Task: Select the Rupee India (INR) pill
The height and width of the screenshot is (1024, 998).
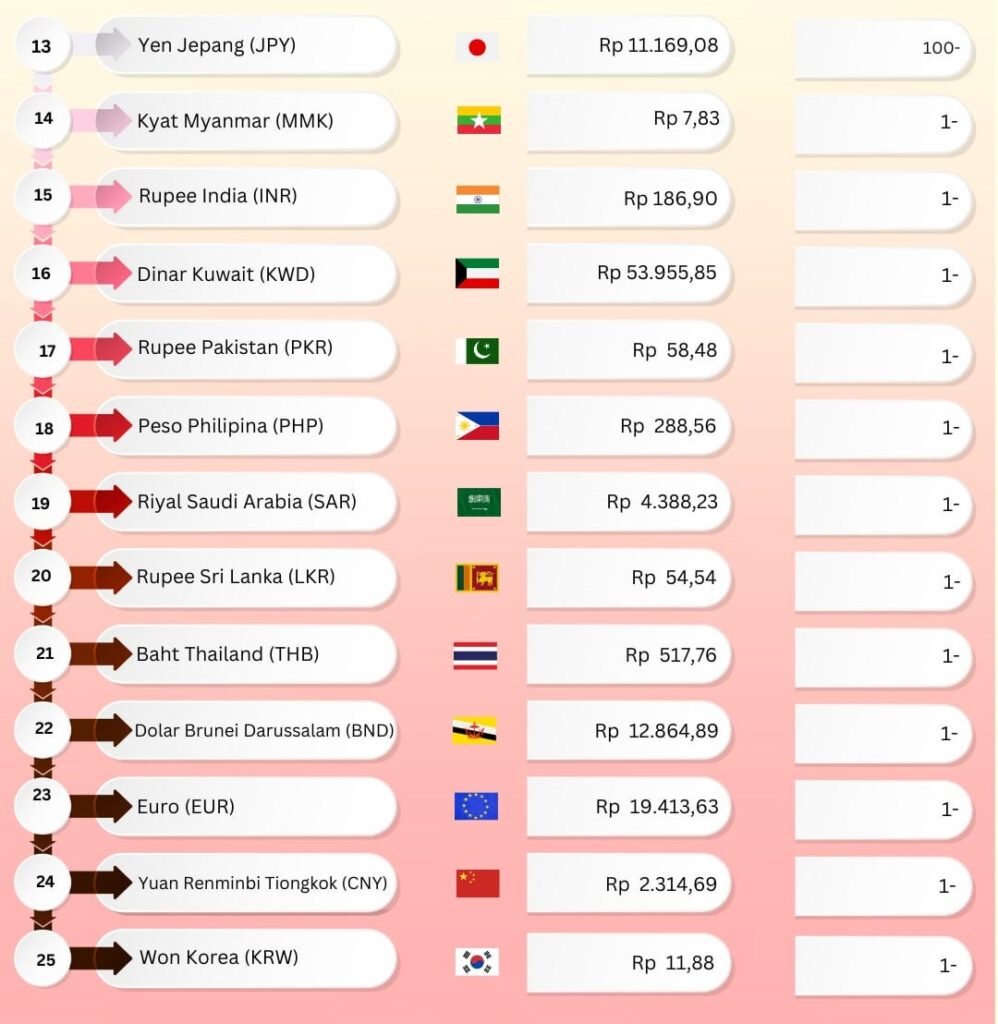Action: pos(245,196)
